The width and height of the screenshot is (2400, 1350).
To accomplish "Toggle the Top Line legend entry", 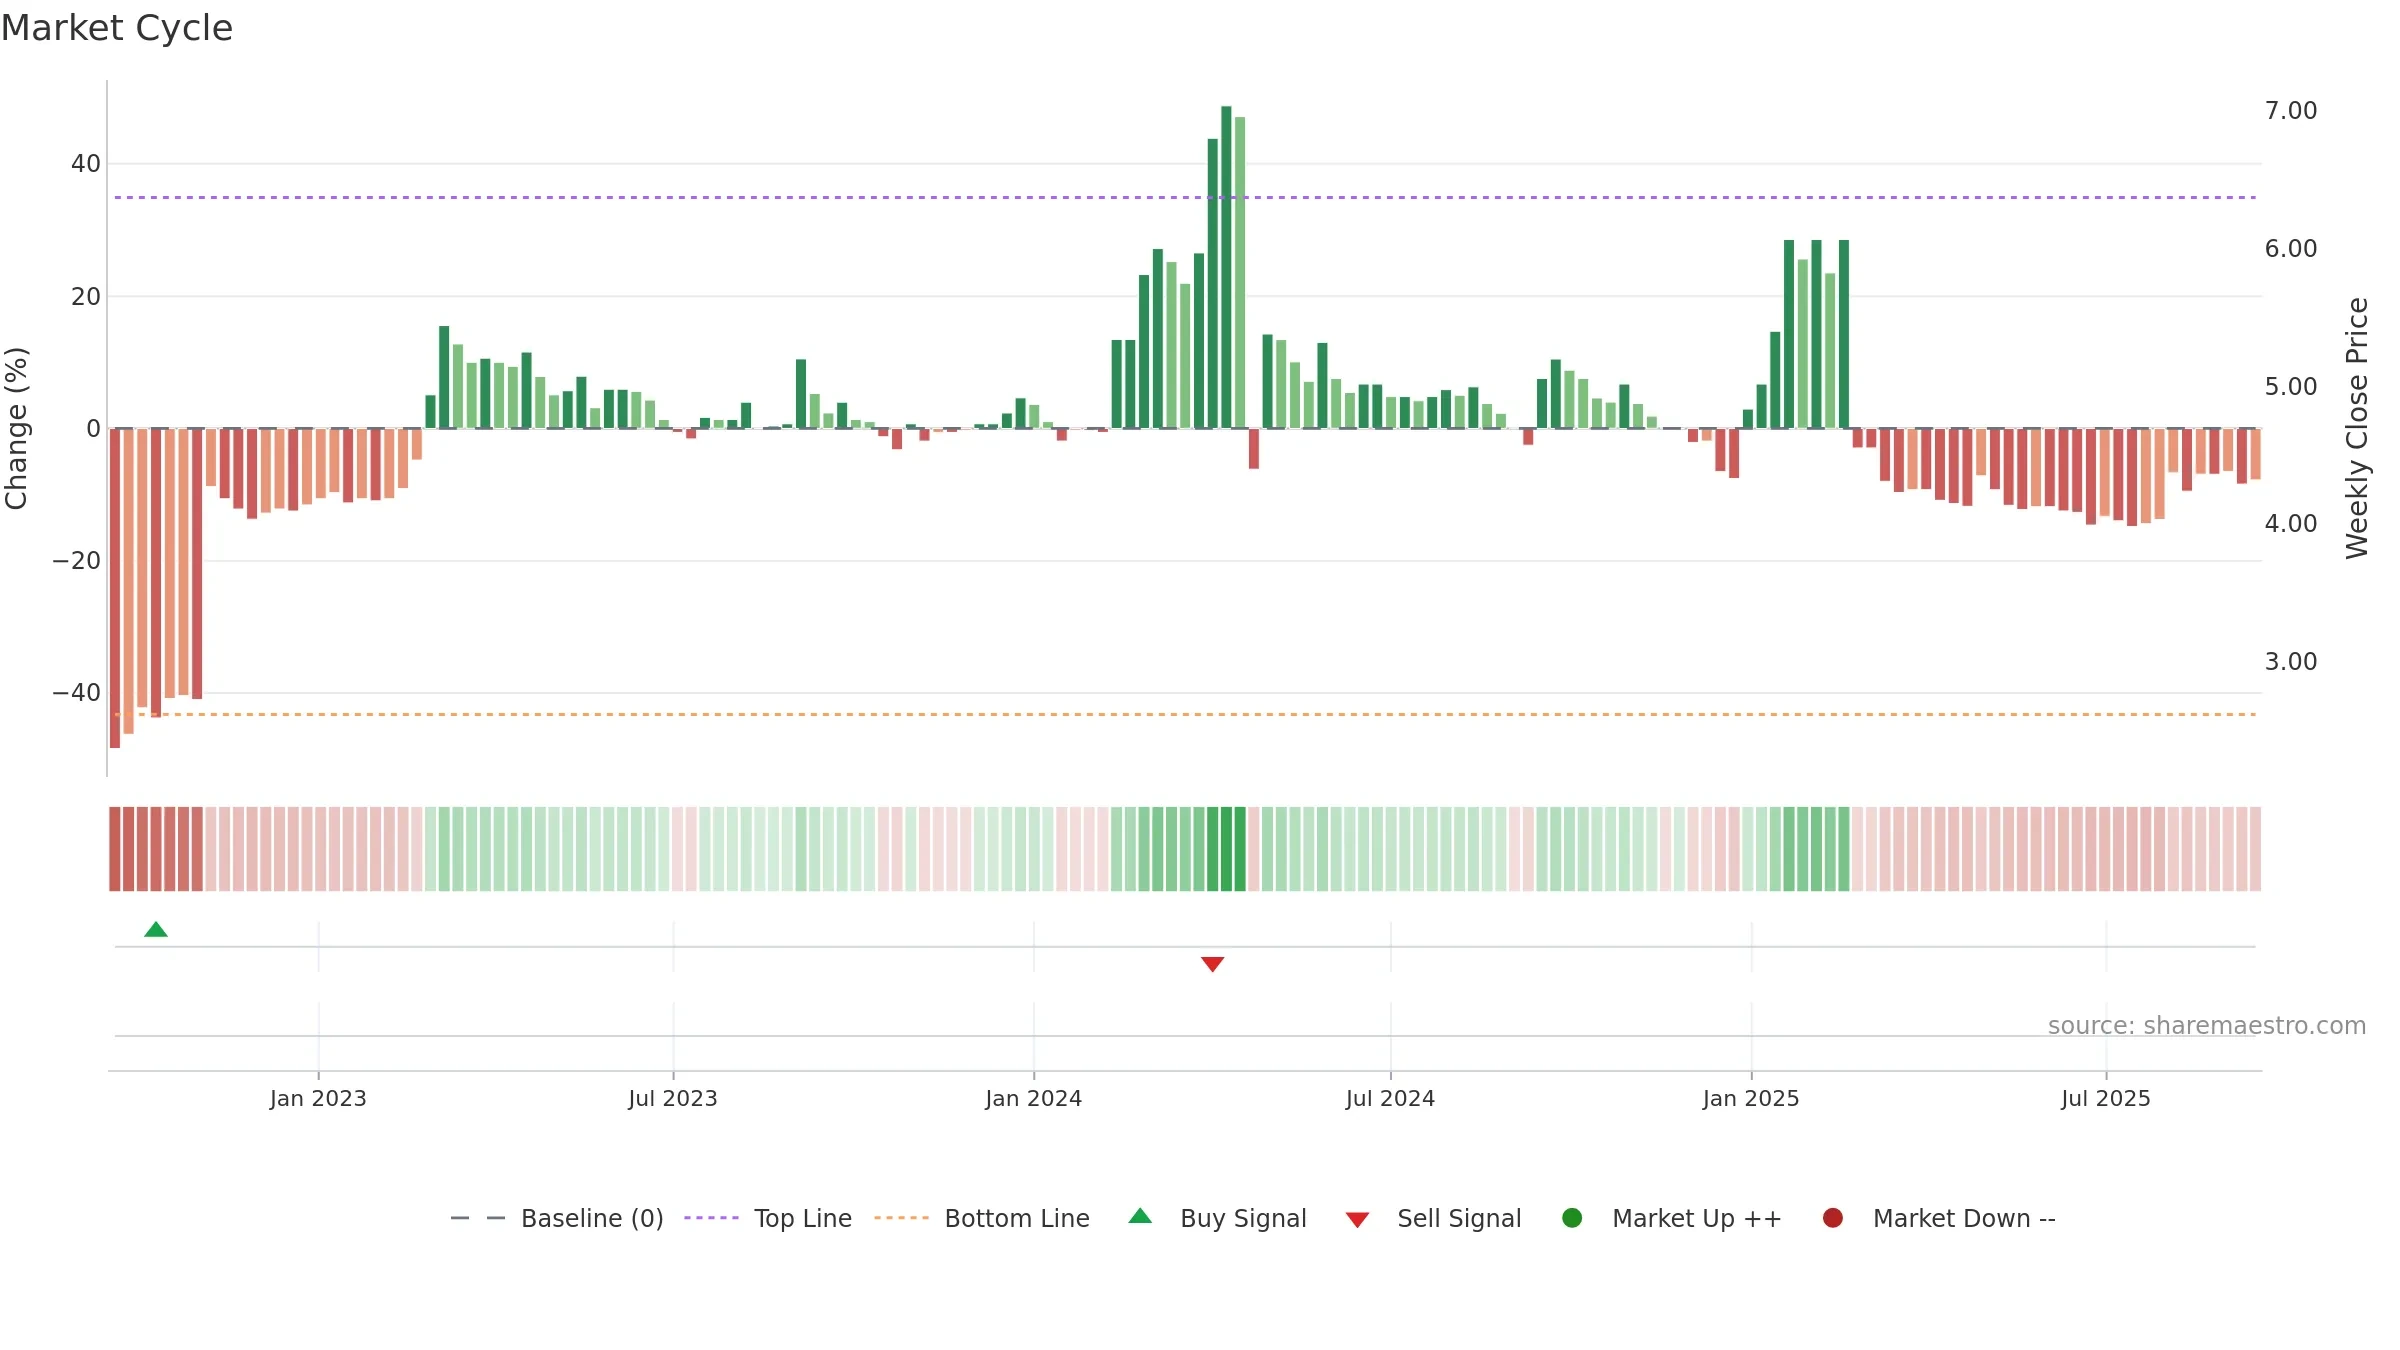I will point(768,1218).
